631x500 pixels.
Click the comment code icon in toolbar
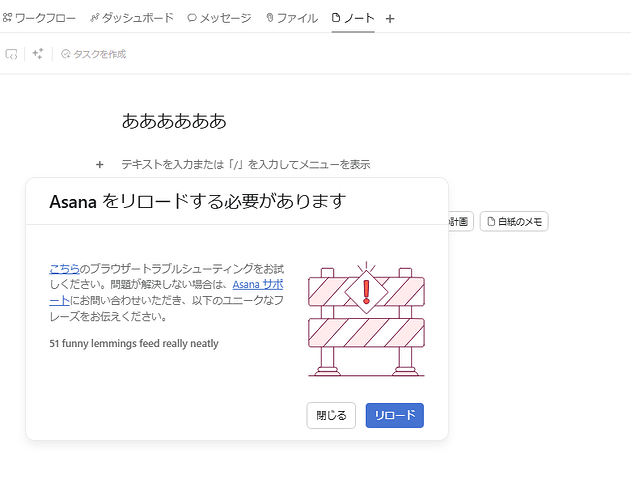point(11,54)
